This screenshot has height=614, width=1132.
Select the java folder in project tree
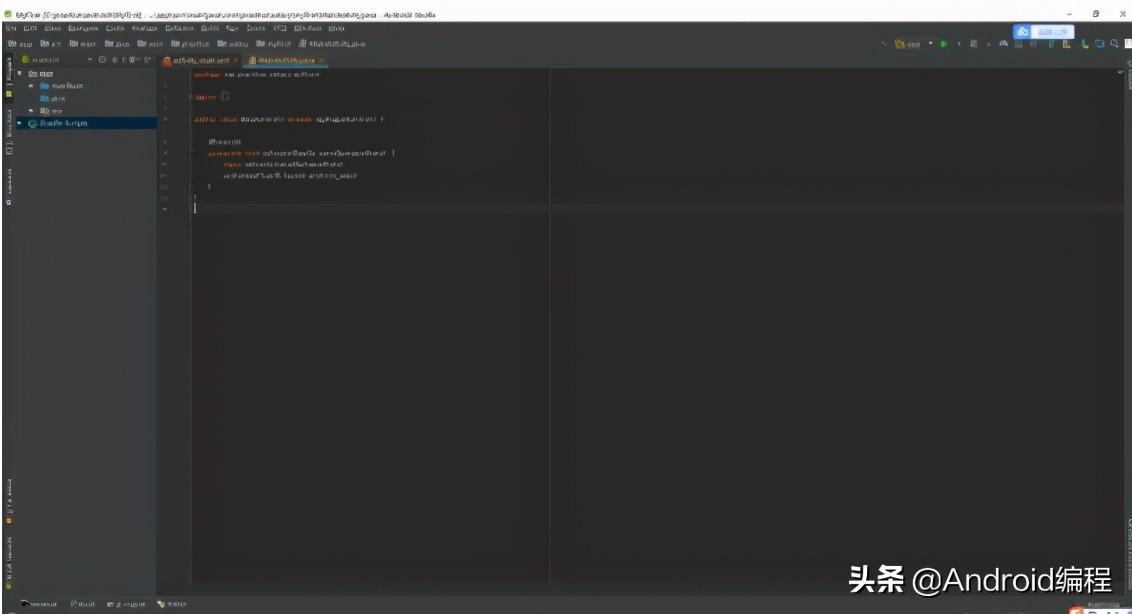coord(53,98)
